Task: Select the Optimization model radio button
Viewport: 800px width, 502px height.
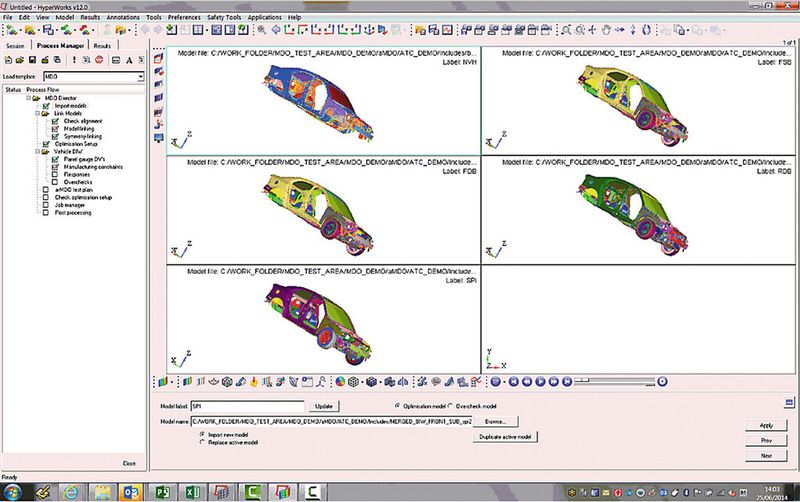Action: [397, 406]
